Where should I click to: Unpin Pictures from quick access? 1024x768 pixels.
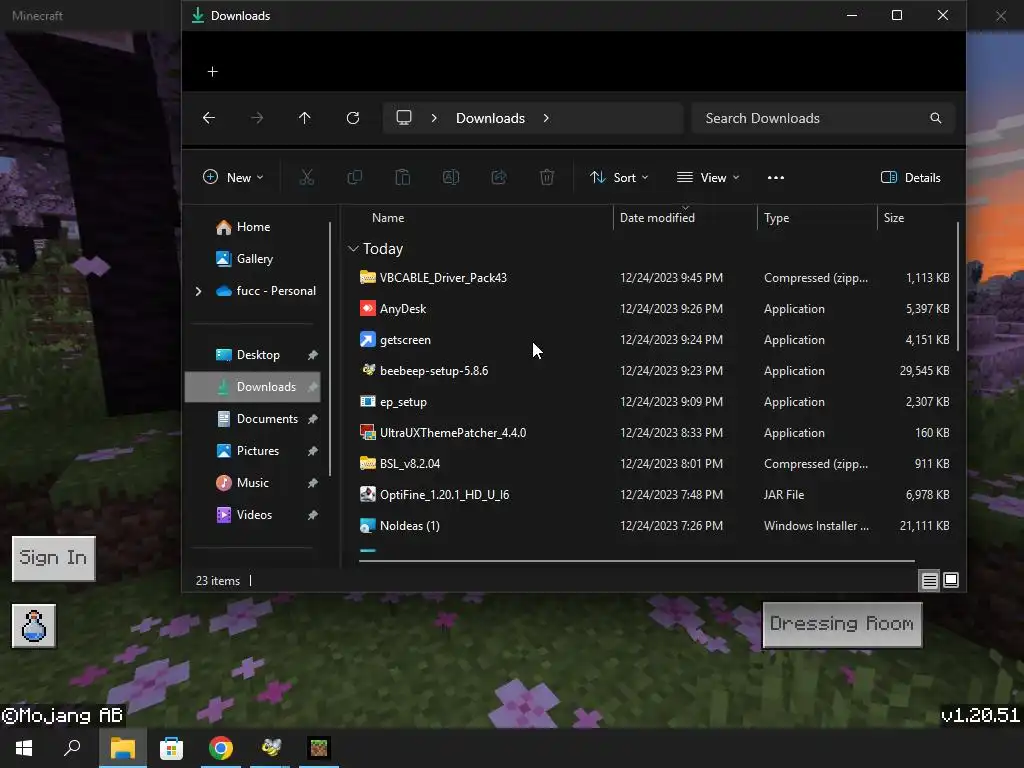tap(313, 451)
